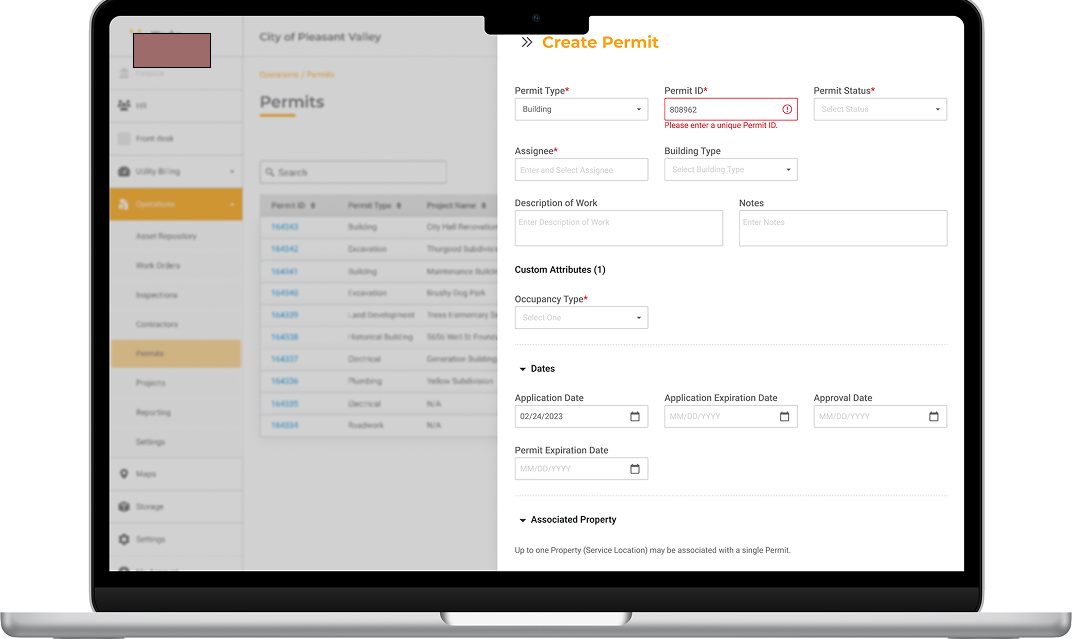The height and width of the screenshot is (639, 1072).
Task: Open Work Orders in sidebar
Action: [x=158, y=266]
